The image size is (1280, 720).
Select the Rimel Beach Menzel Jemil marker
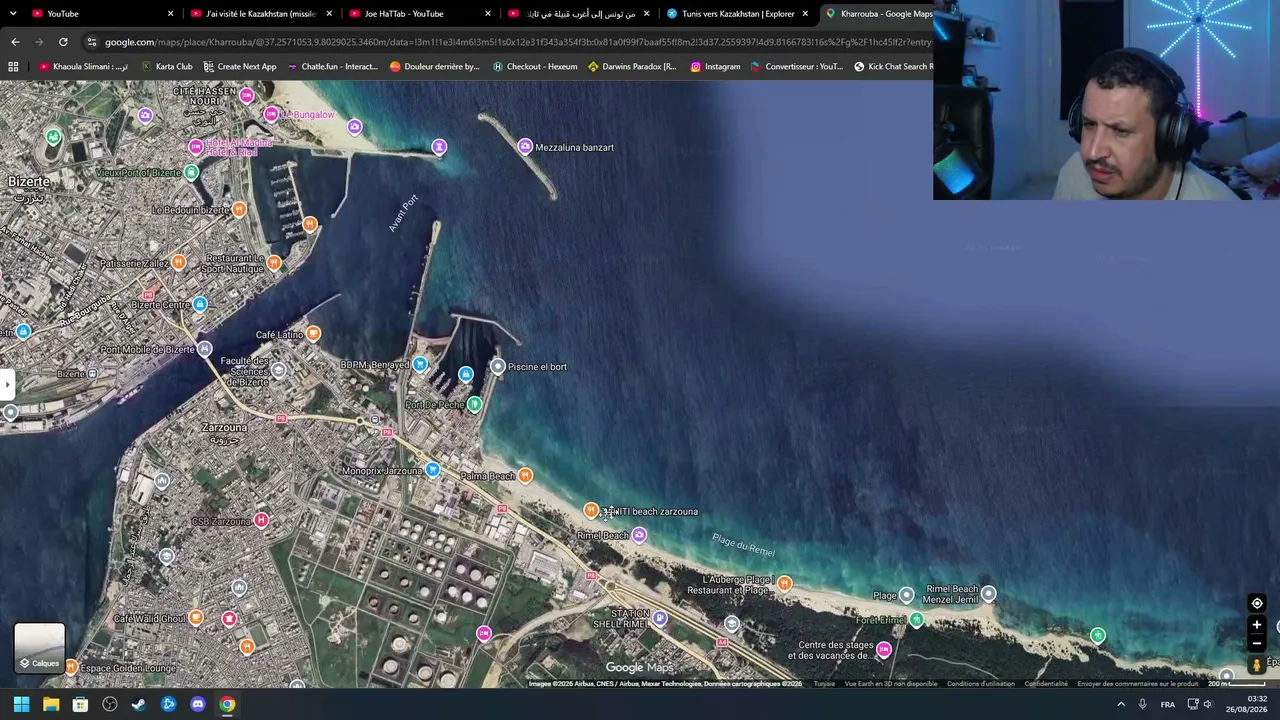click(x=988, y=594)
